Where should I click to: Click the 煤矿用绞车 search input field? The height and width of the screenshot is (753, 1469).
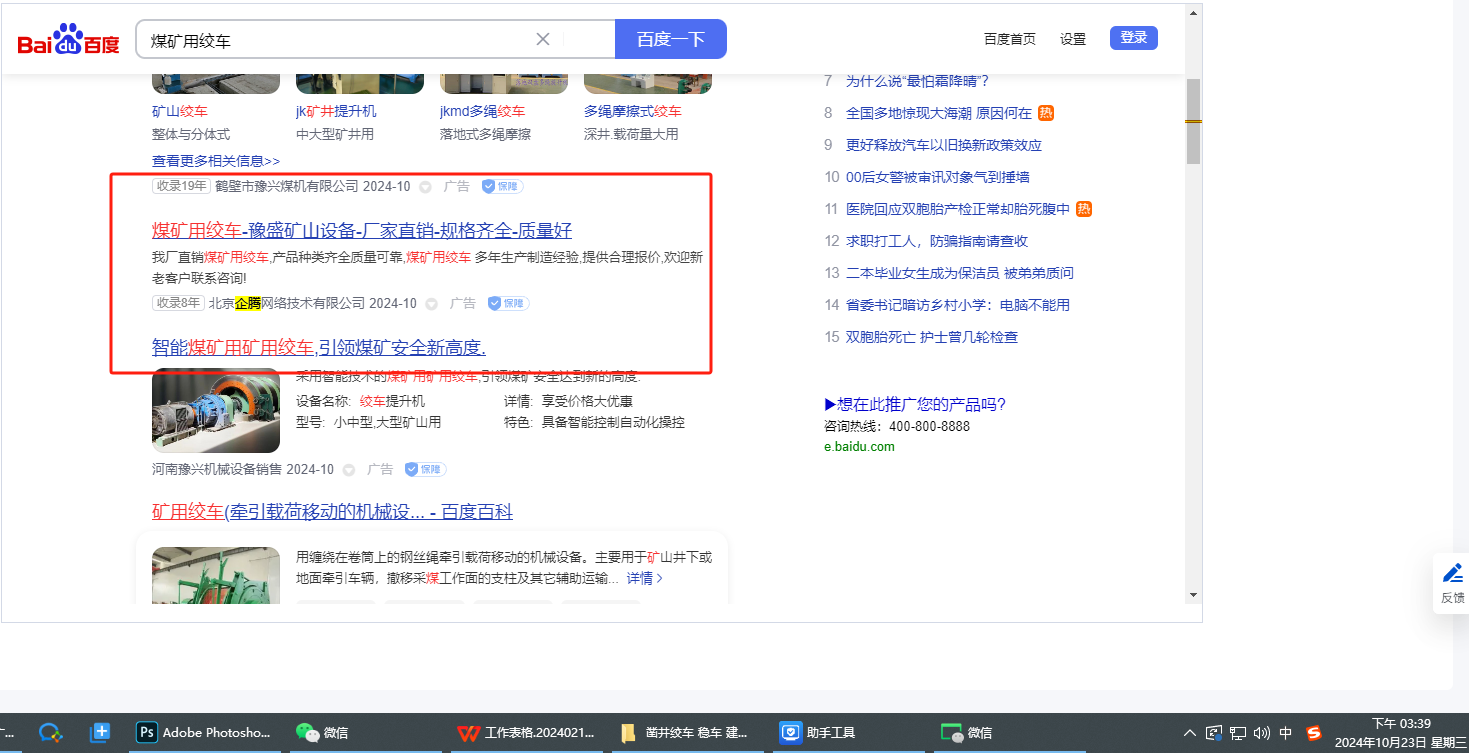coord(340,40)
